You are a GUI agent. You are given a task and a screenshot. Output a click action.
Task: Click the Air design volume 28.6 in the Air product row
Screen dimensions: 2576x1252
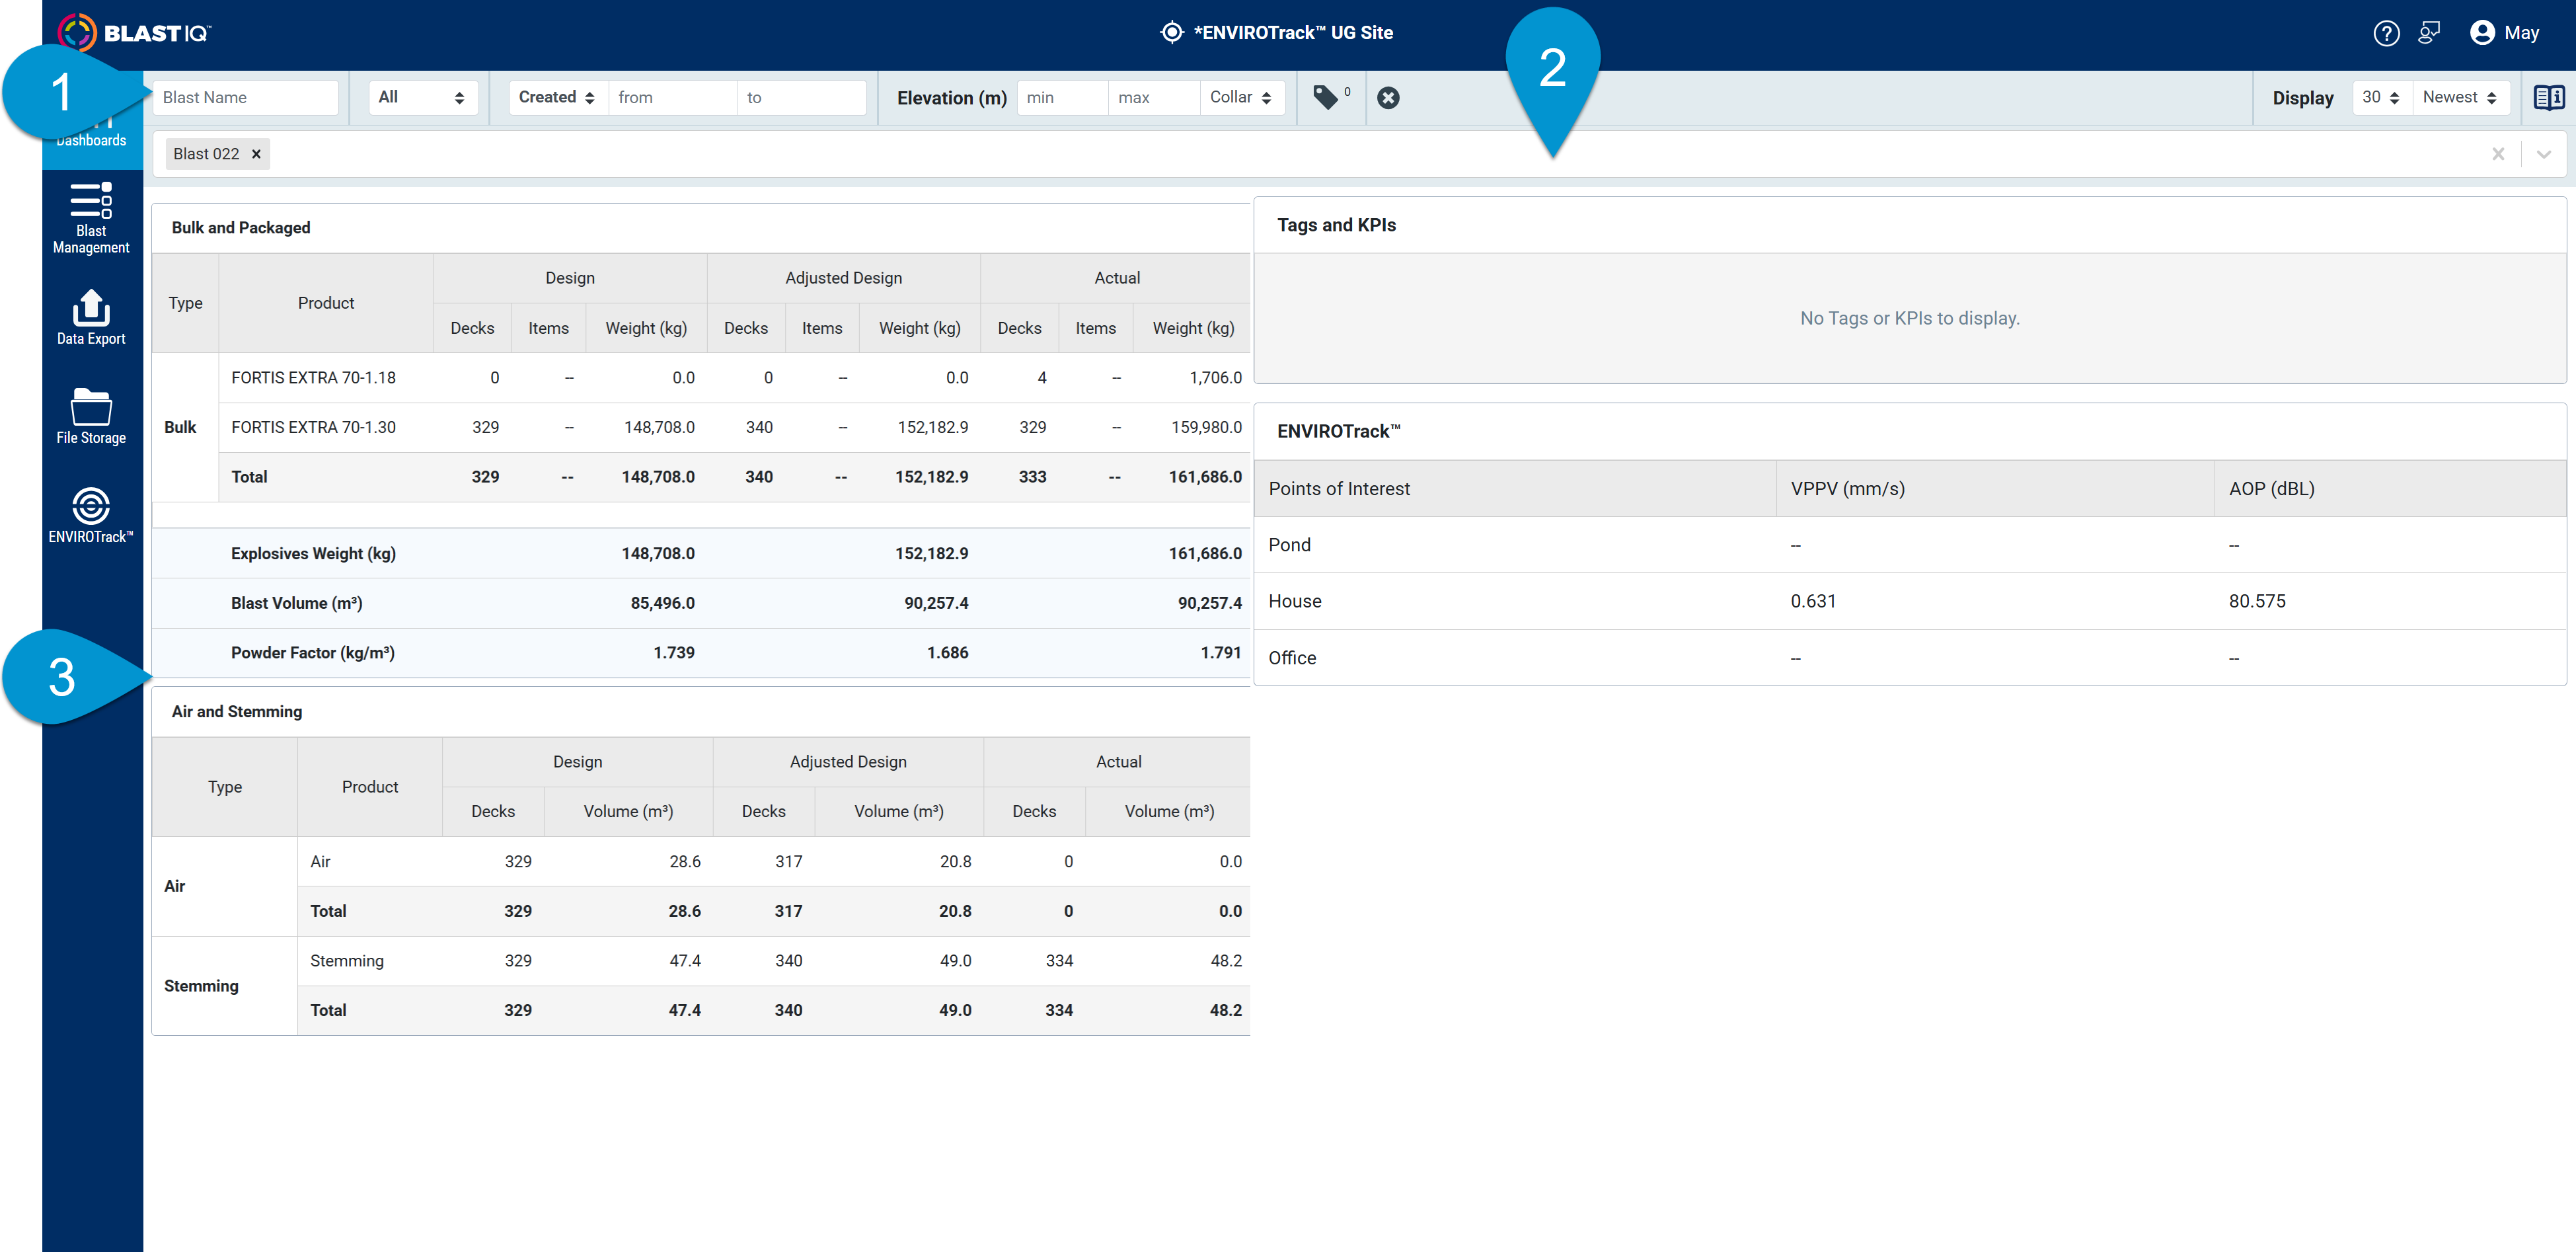point(684,861)
